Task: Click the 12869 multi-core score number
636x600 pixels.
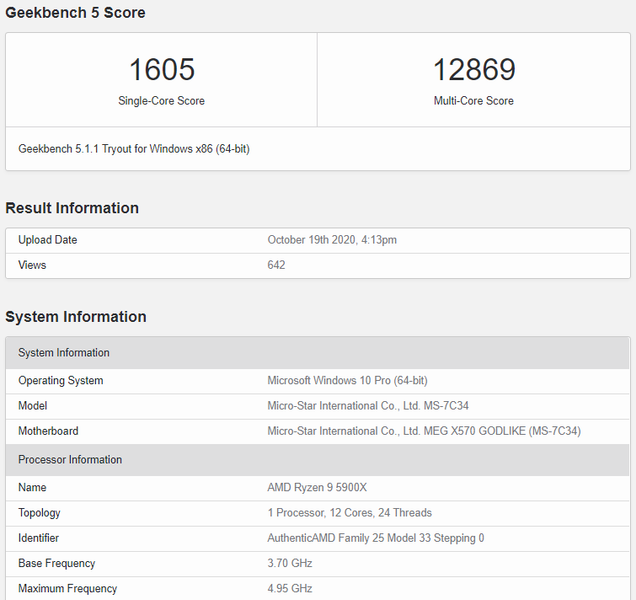Action: (474, 70)
